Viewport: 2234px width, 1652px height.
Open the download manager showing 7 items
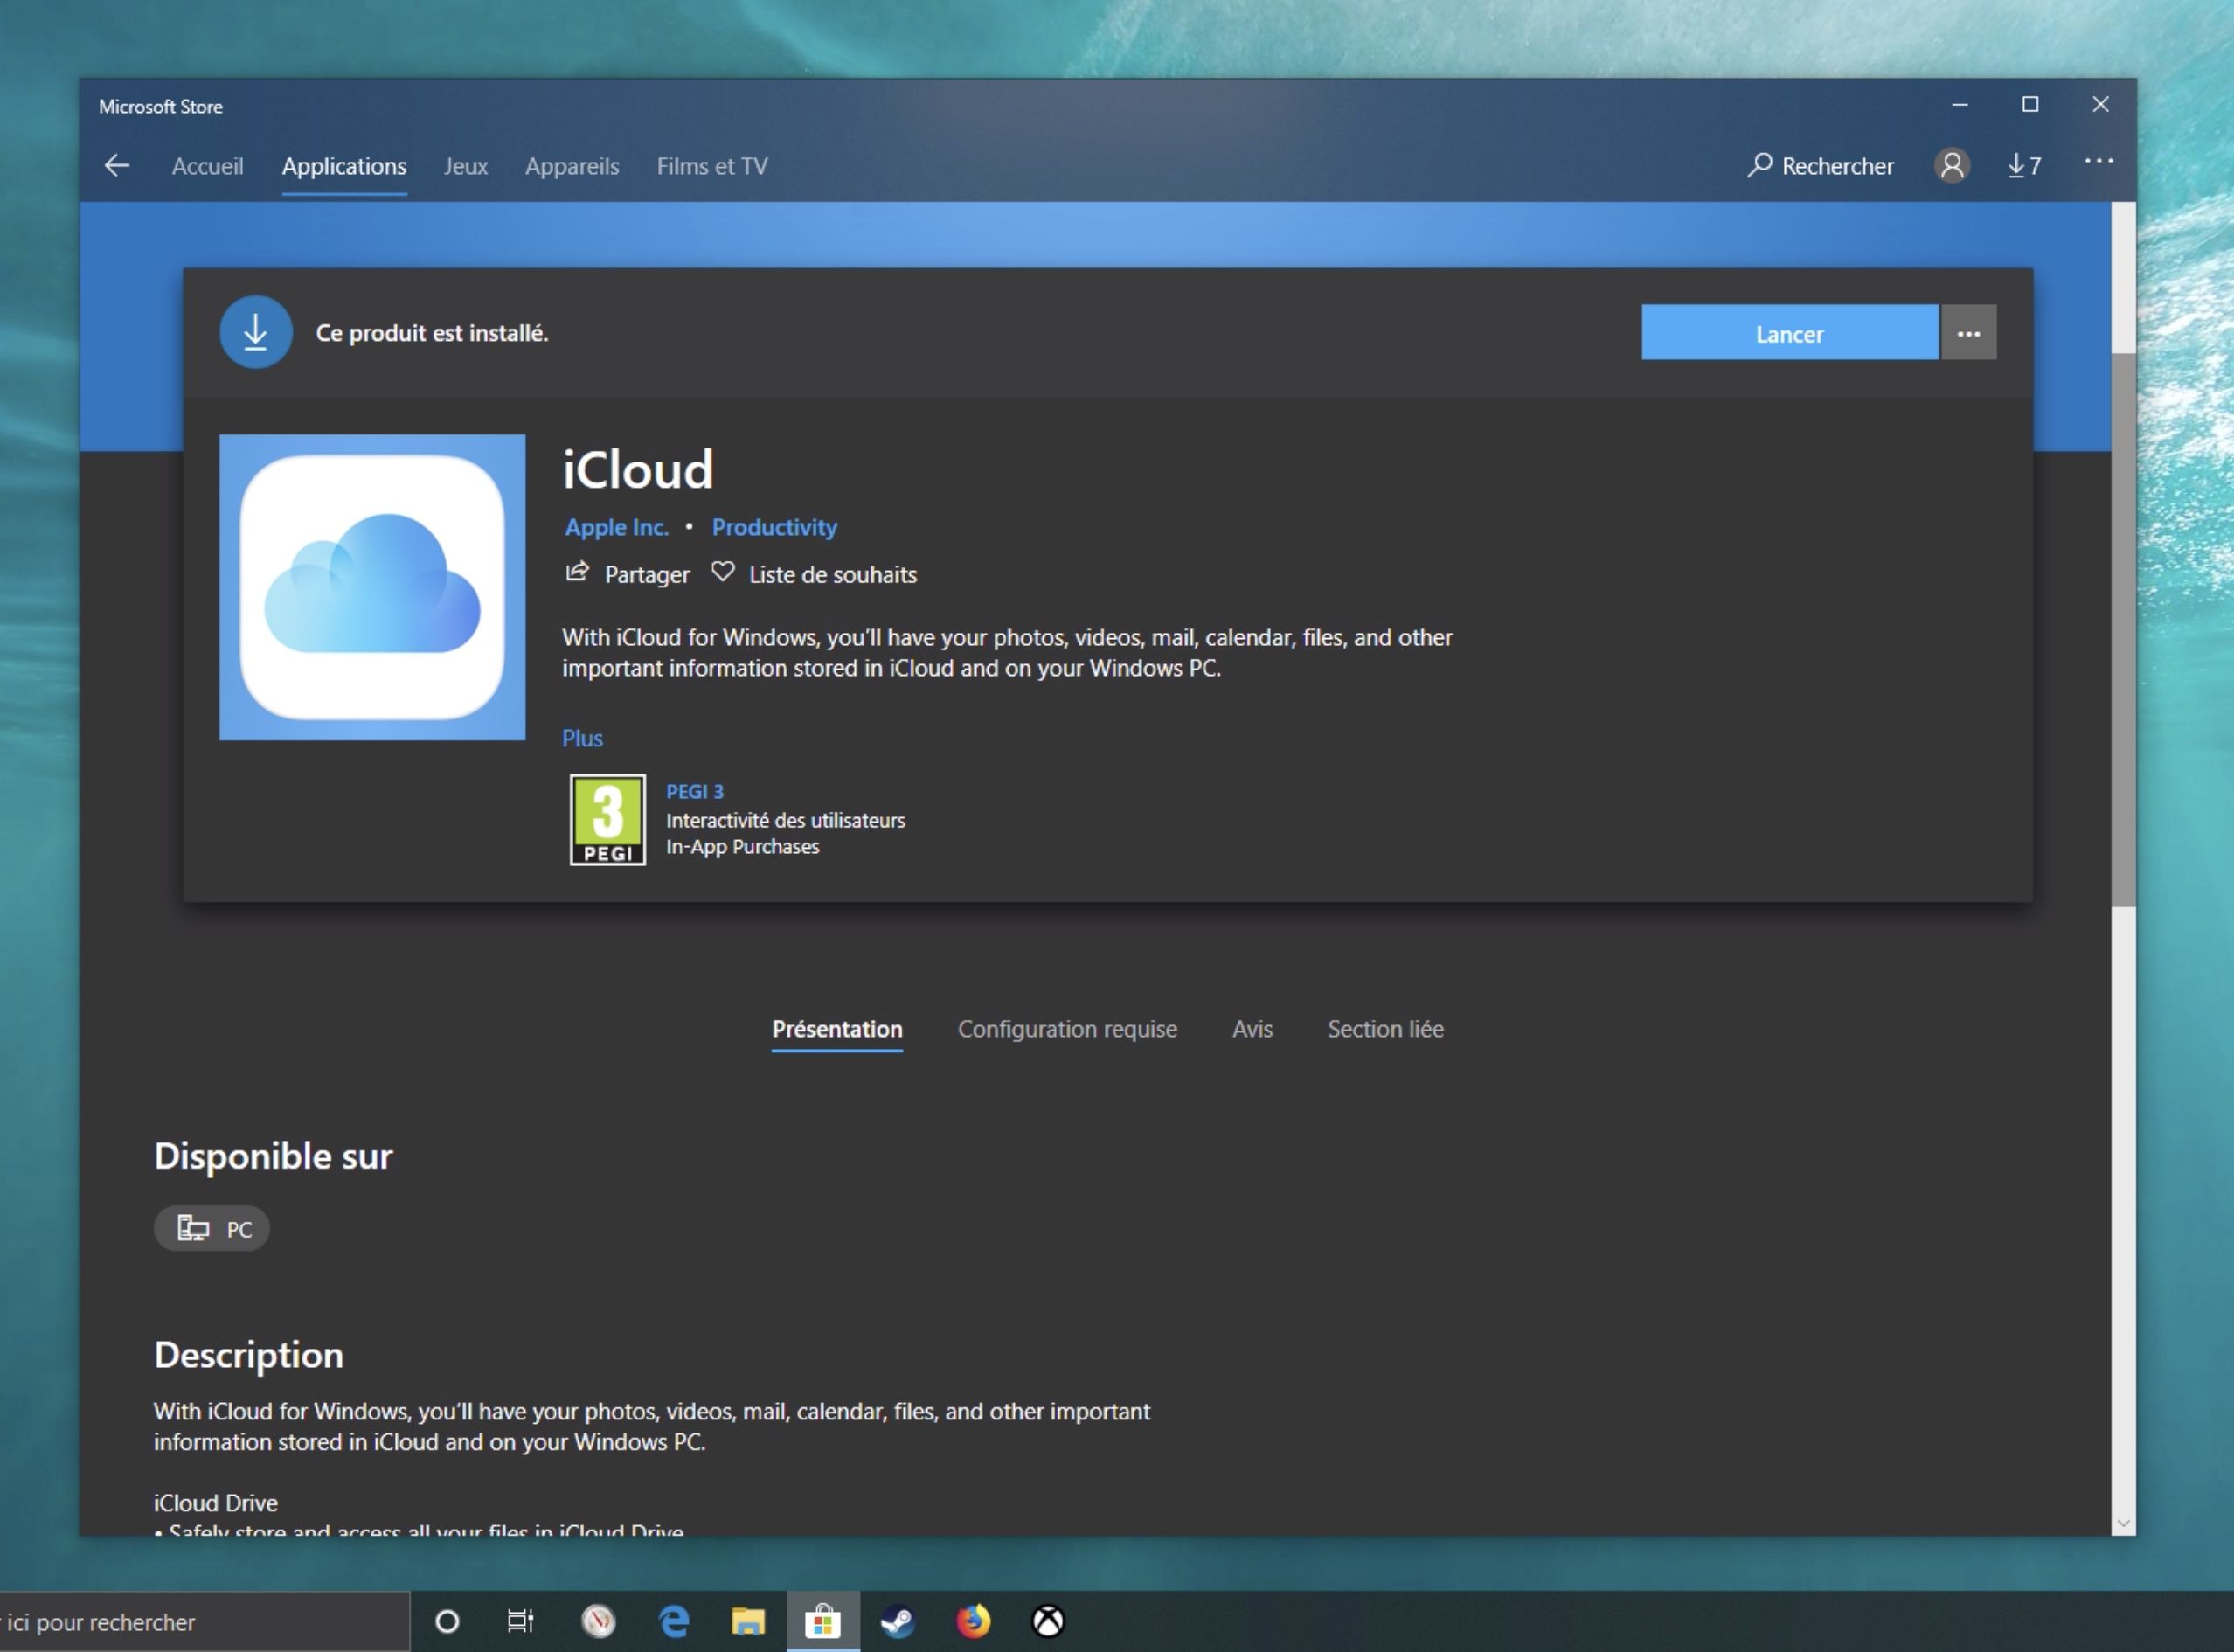tap(2023, 165)
